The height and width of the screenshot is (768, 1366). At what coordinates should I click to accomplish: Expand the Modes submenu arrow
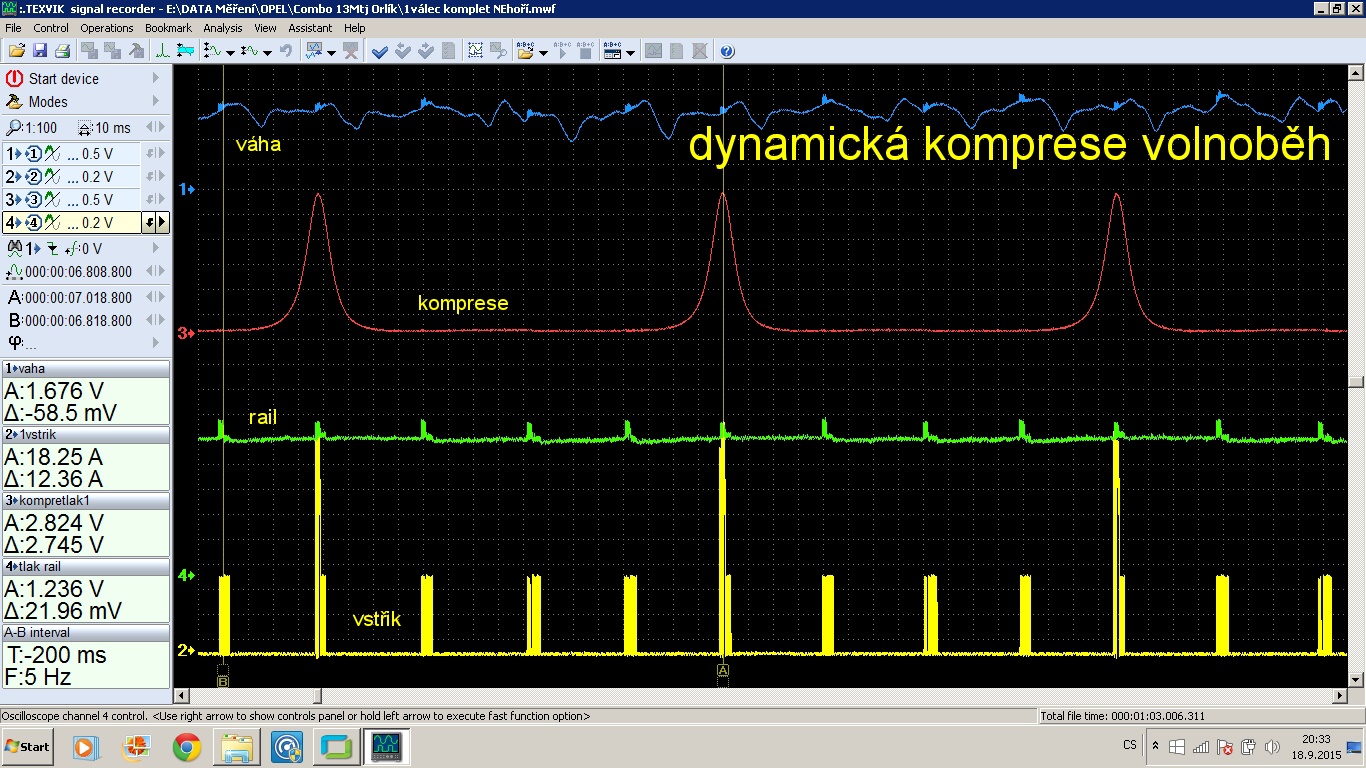(156, 101)
